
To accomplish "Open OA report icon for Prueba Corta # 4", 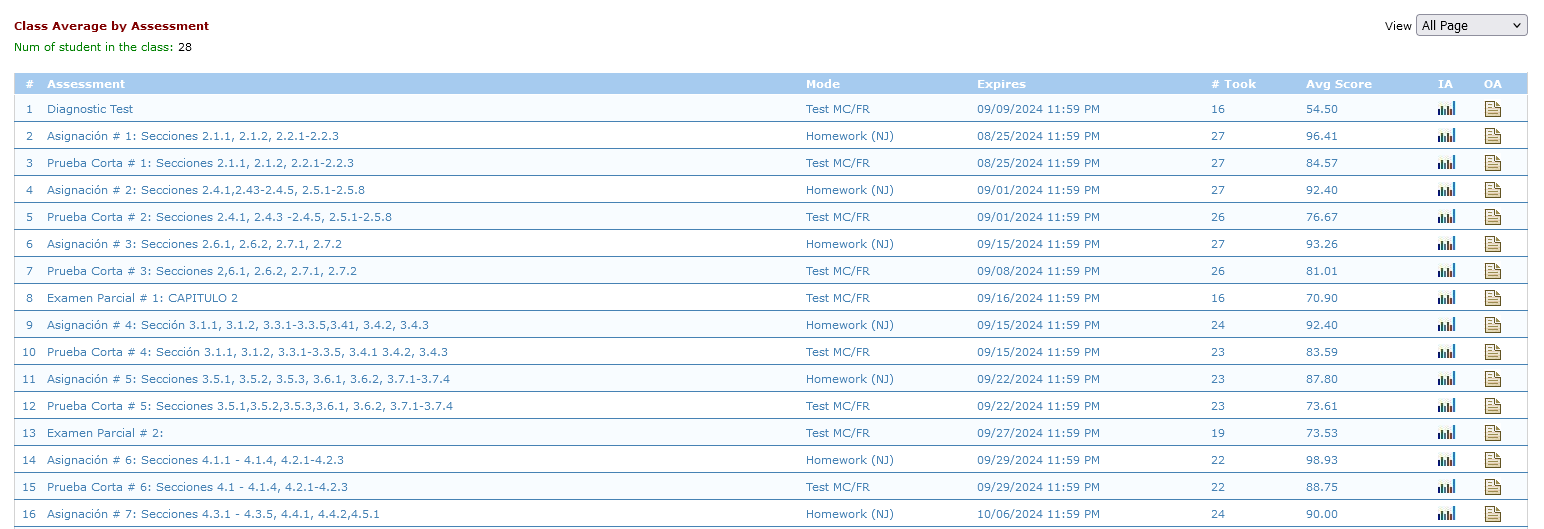I will coord(1493,352).
